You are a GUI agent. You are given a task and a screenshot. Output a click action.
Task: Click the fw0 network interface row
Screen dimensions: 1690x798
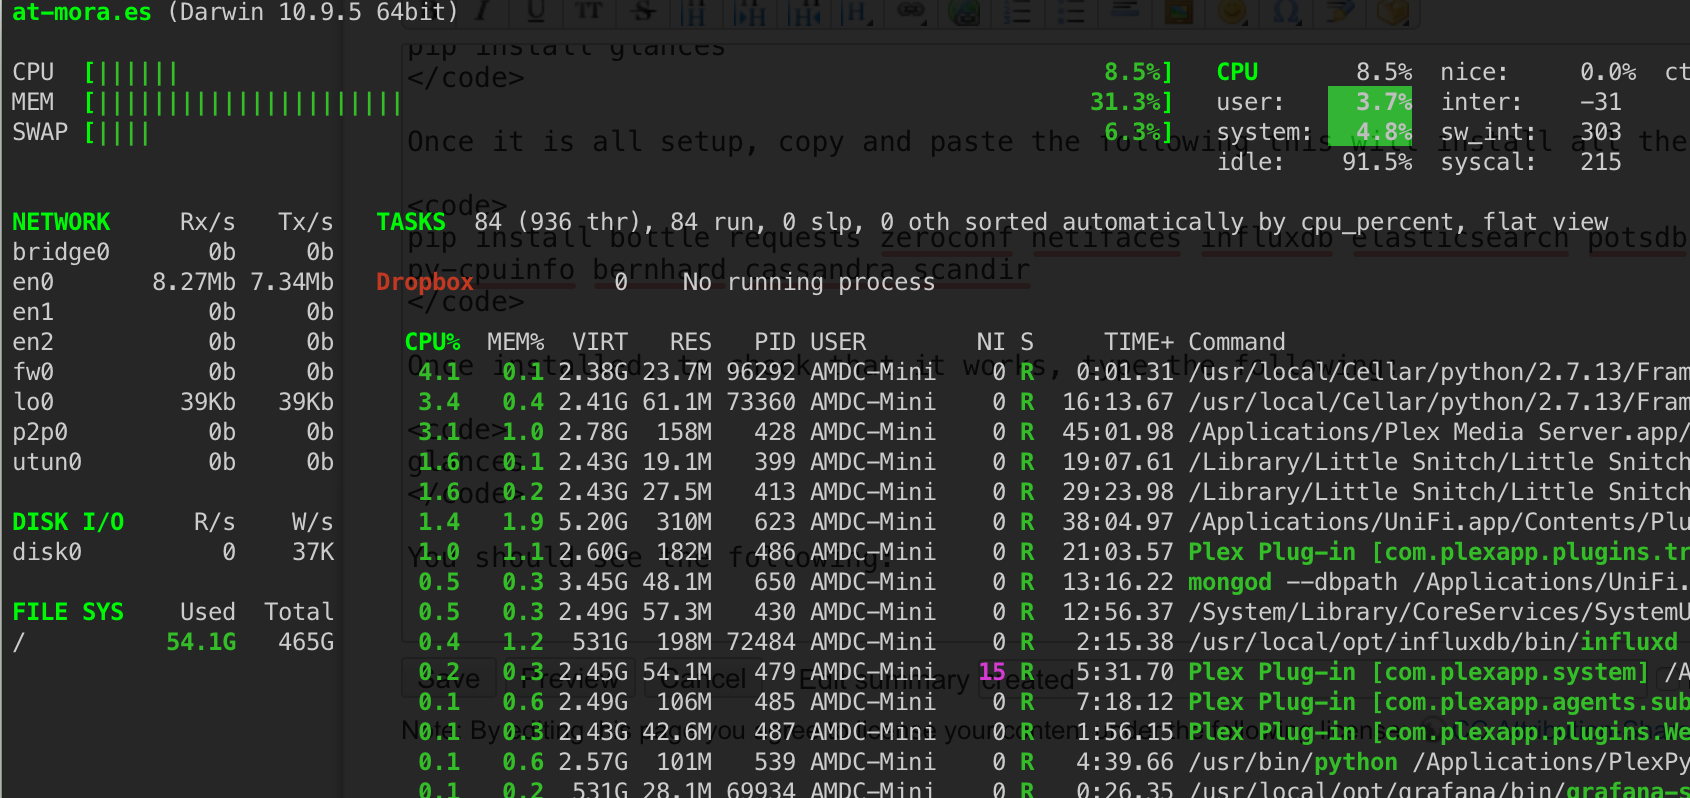pos(173,372)
